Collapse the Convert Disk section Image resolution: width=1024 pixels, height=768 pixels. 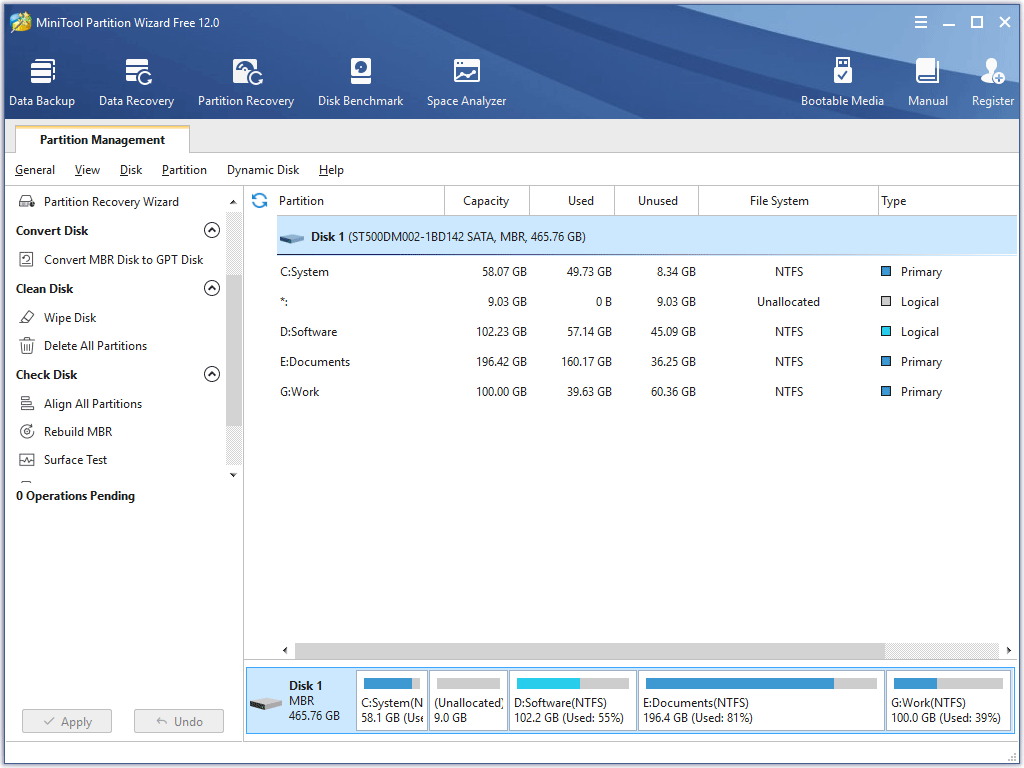tap(212, 230)
